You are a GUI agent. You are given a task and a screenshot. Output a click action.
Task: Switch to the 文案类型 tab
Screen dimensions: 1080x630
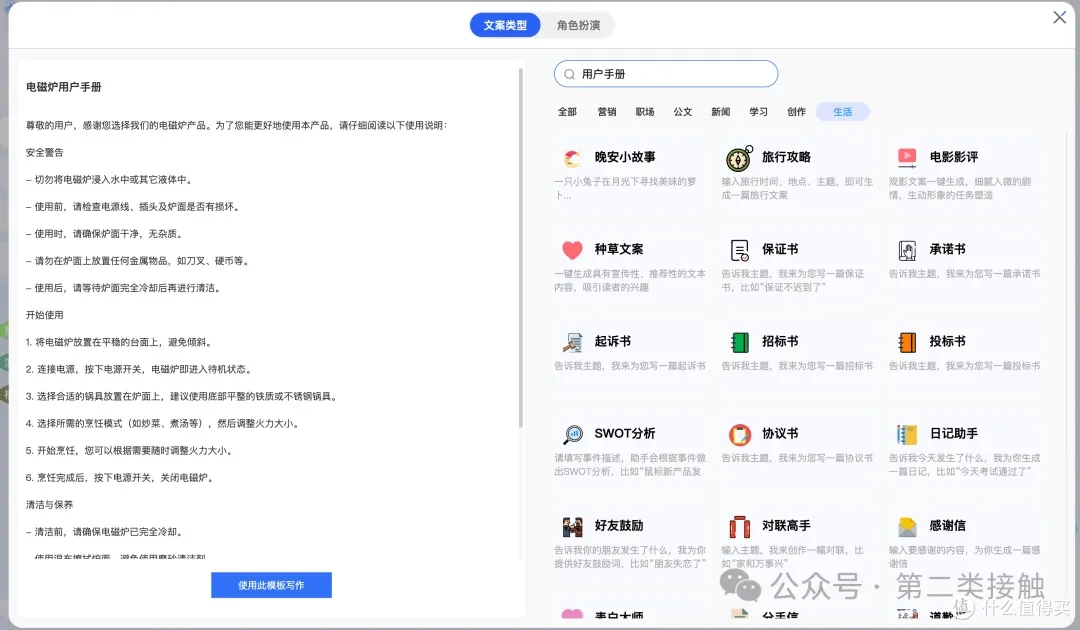[x=505, y=25]
